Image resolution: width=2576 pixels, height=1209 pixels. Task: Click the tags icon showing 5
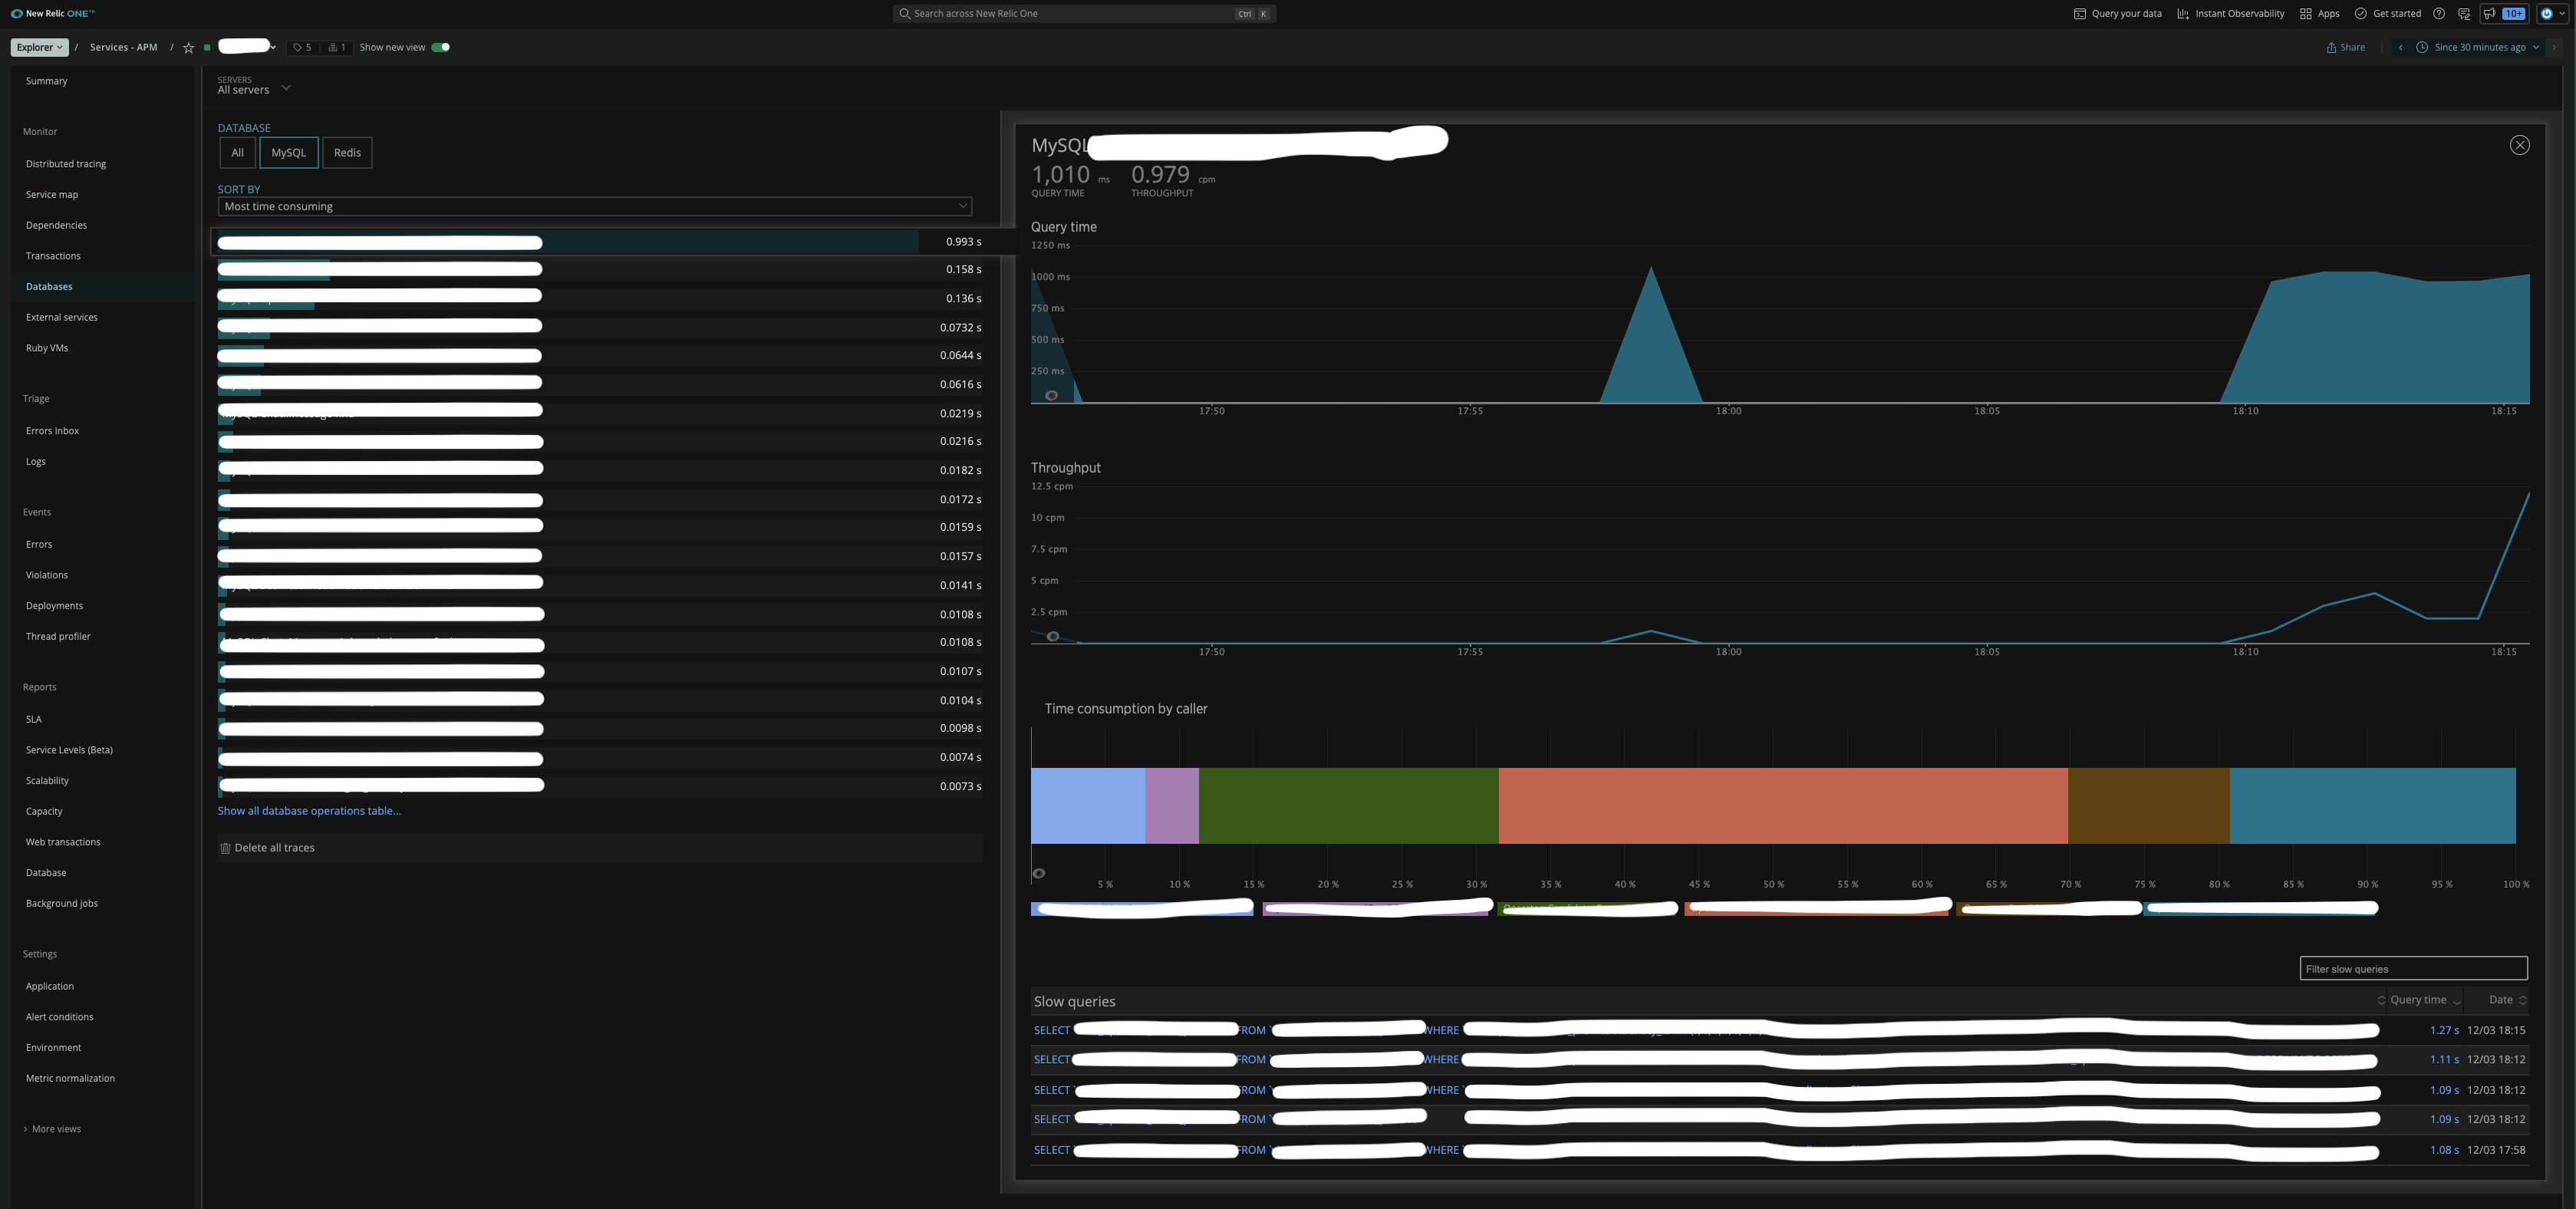[297, 47]
